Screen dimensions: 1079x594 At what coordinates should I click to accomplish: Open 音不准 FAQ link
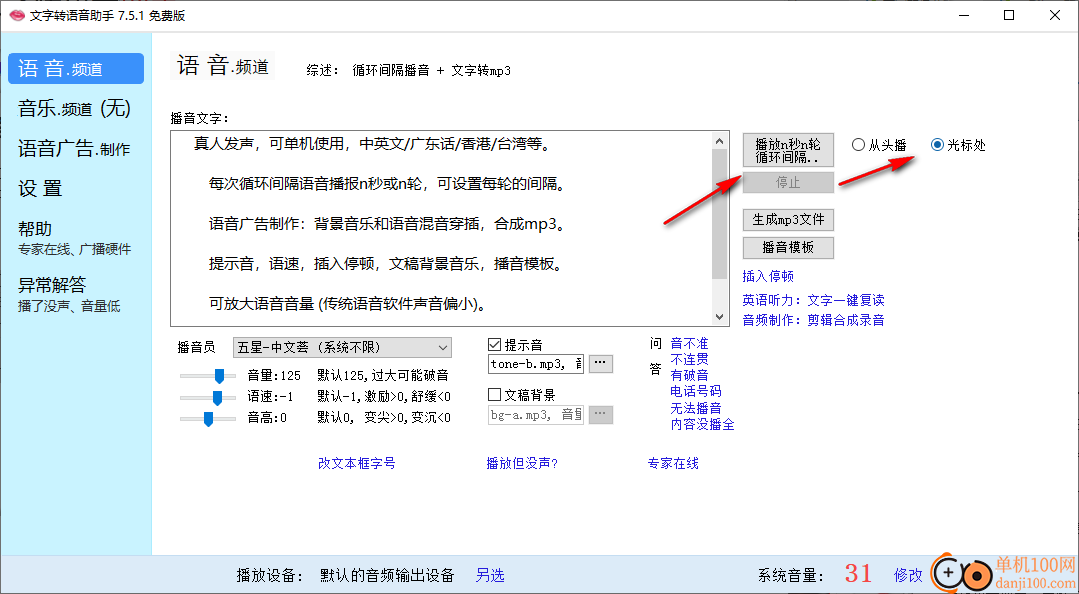(x=689, y=343)
